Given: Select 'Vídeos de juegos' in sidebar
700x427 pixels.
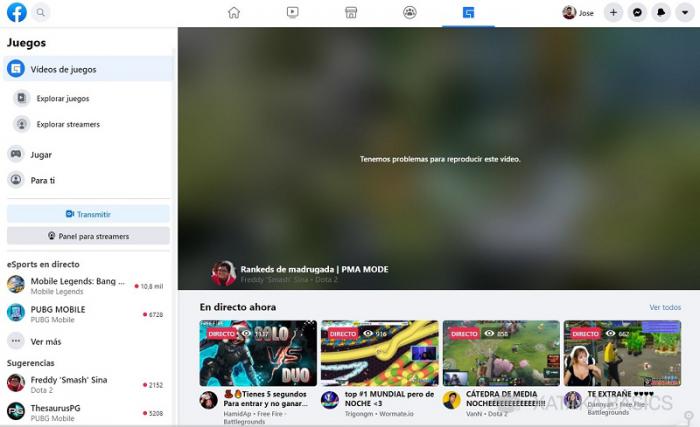Looking at the screenshot, I should tap(63, 69).
